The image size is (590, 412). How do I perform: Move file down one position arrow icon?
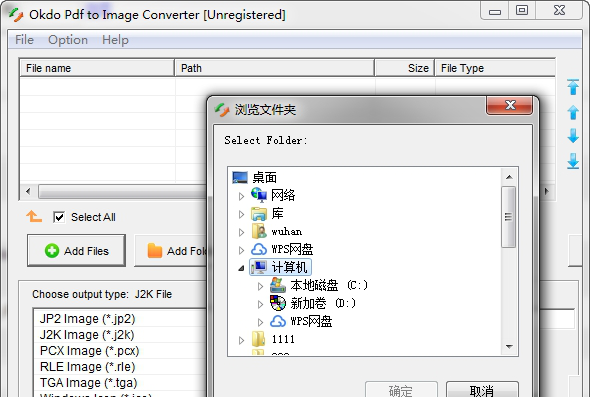[573, 136]
